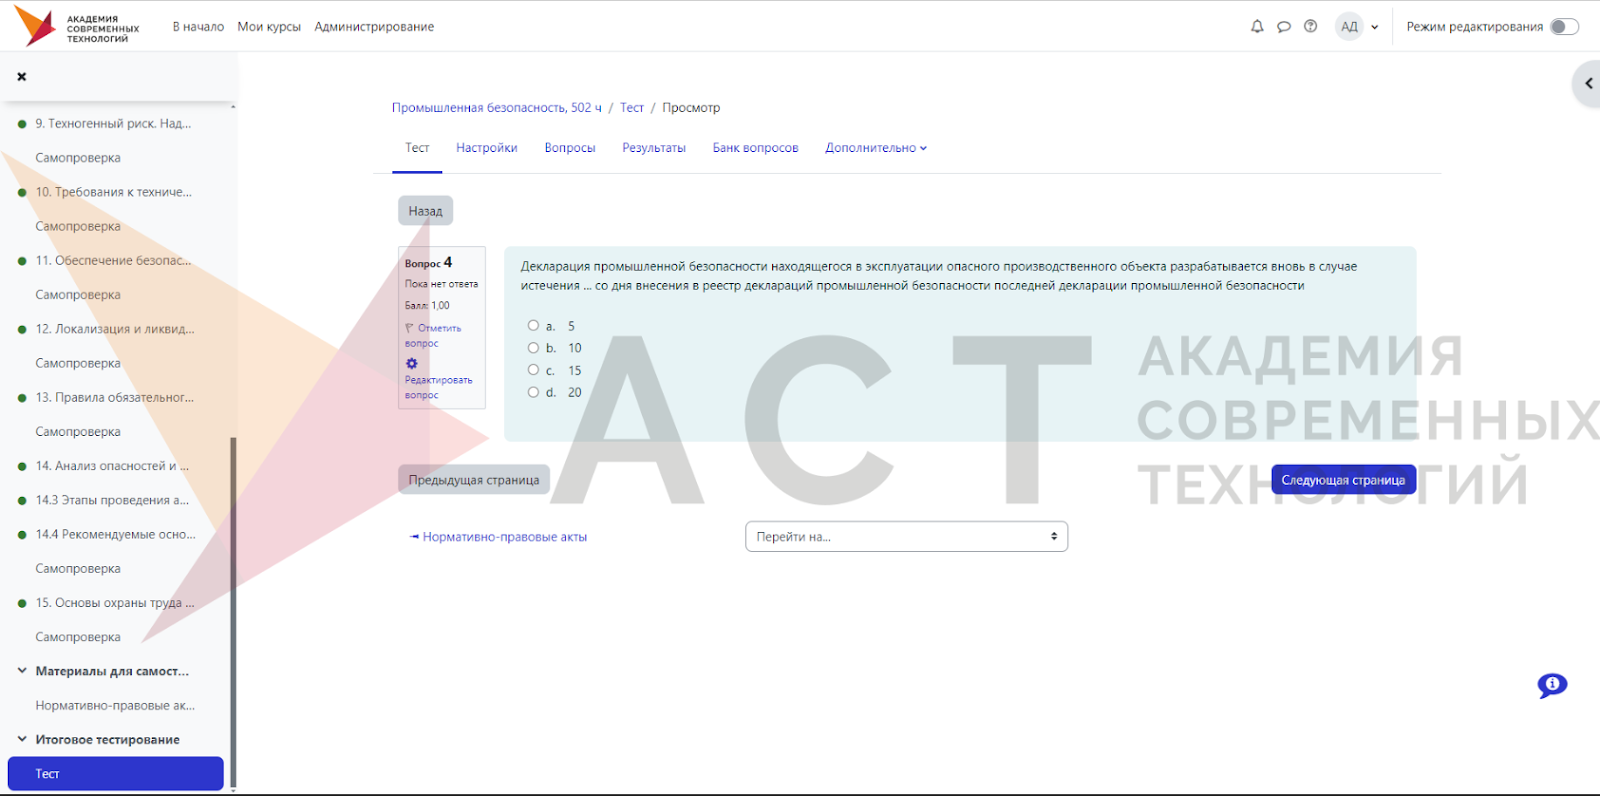Open 14.4 Рекомендуемые осно... sidebar item
1600x796 pixels.
pos(116,535)
